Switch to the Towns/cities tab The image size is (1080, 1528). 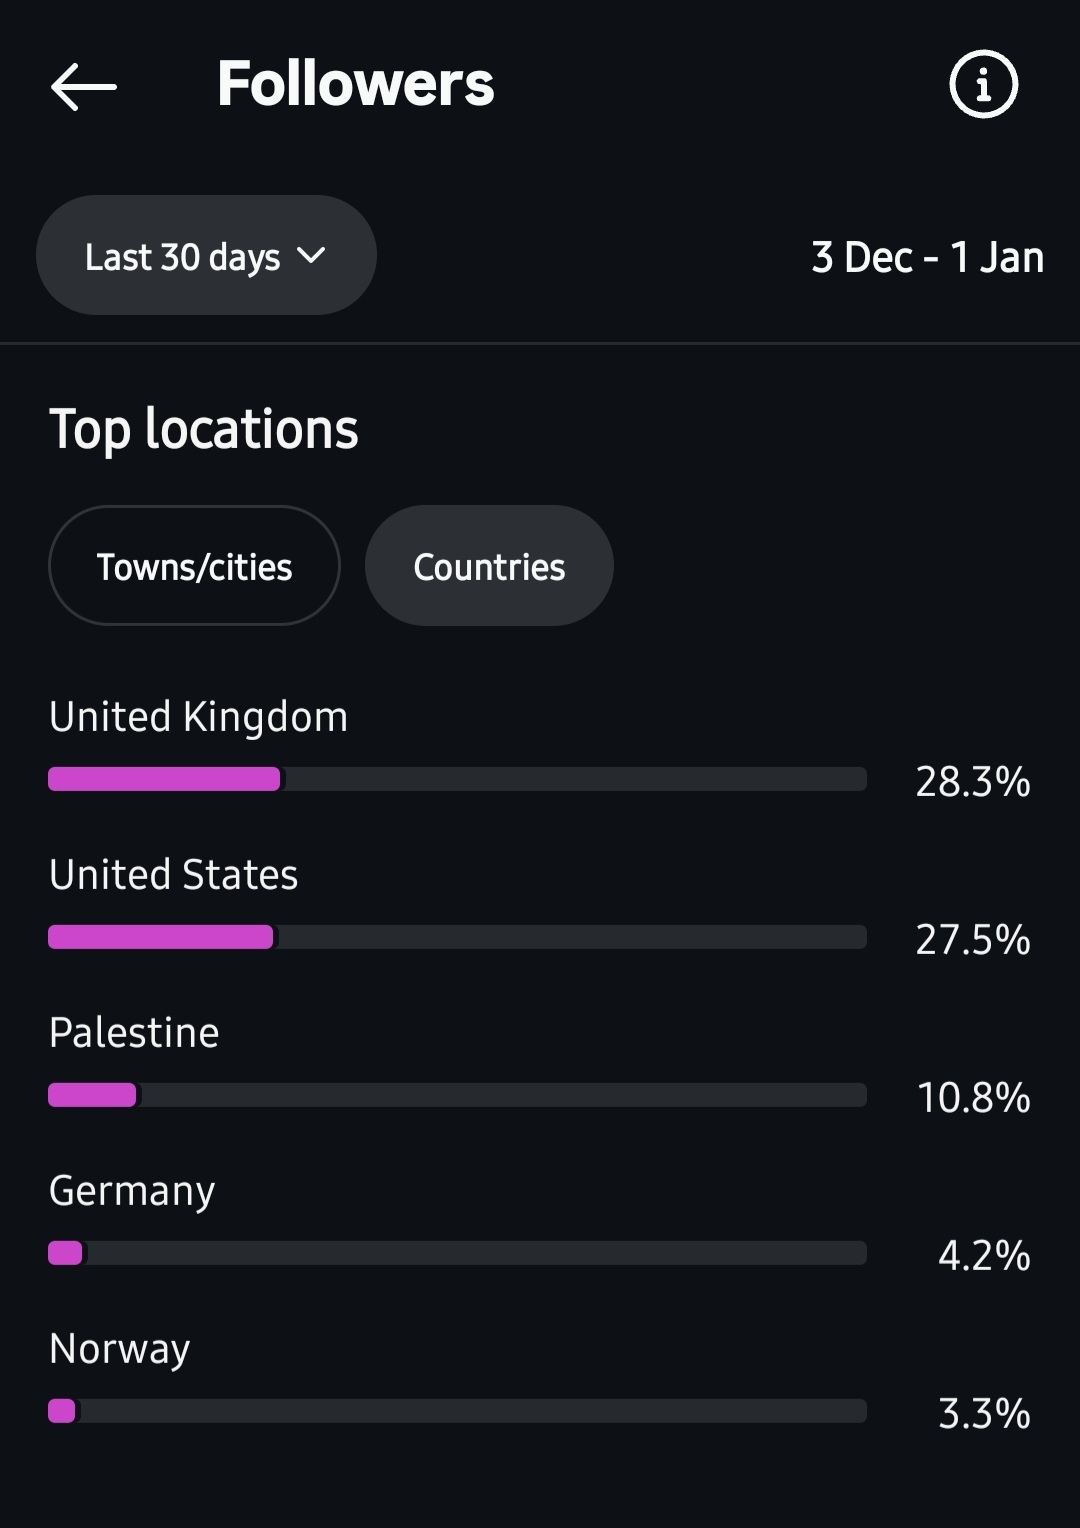[x=194, y=566]
